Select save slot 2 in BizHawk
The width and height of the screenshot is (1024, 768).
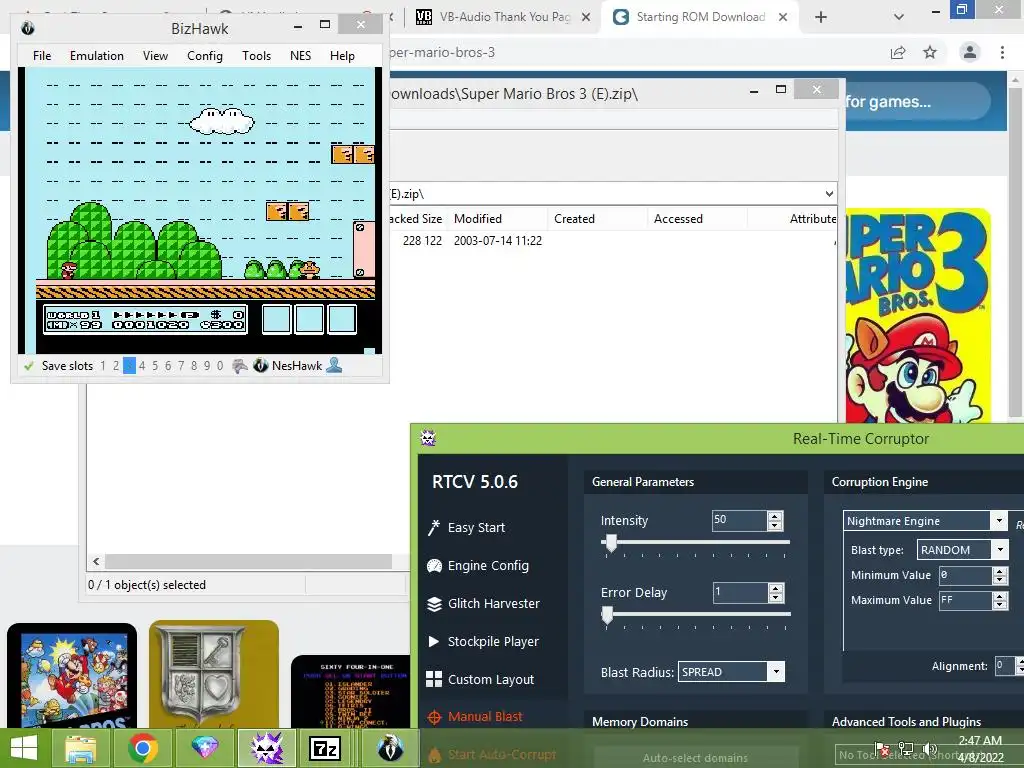[x=116, y=366]
